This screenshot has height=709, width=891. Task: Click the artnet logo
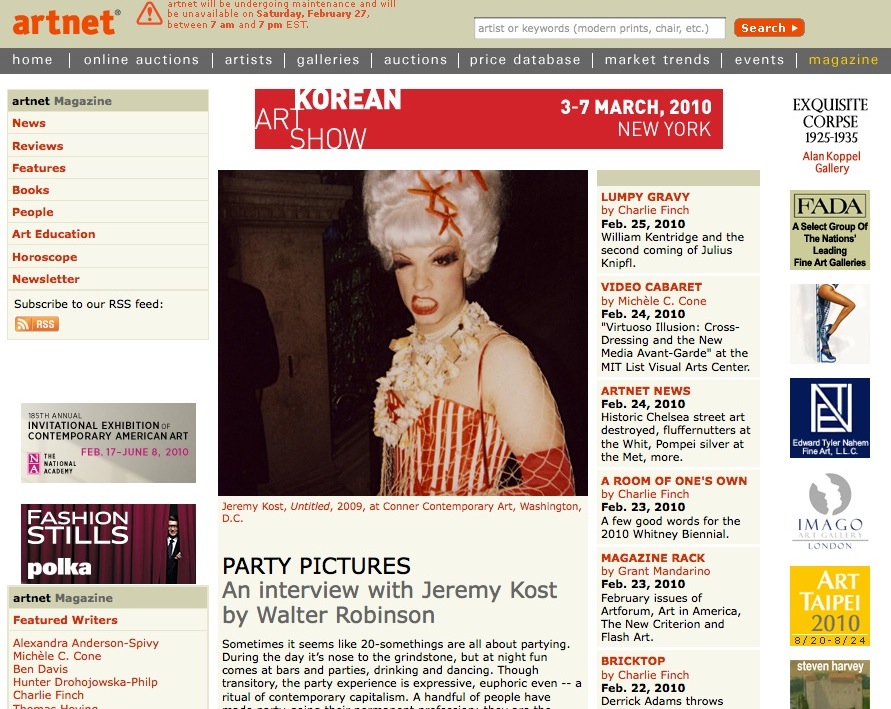pos(65,20)
